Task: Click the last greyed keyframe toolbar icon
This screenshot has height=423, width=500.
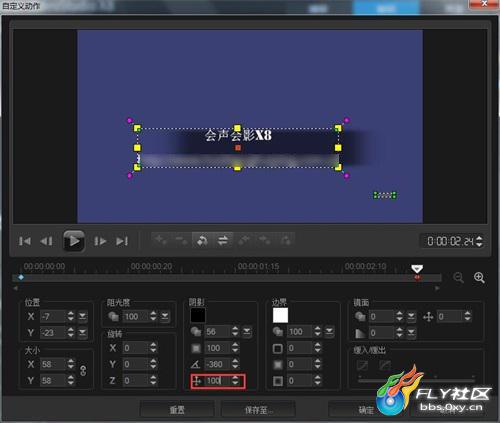Action: point(286,240)
